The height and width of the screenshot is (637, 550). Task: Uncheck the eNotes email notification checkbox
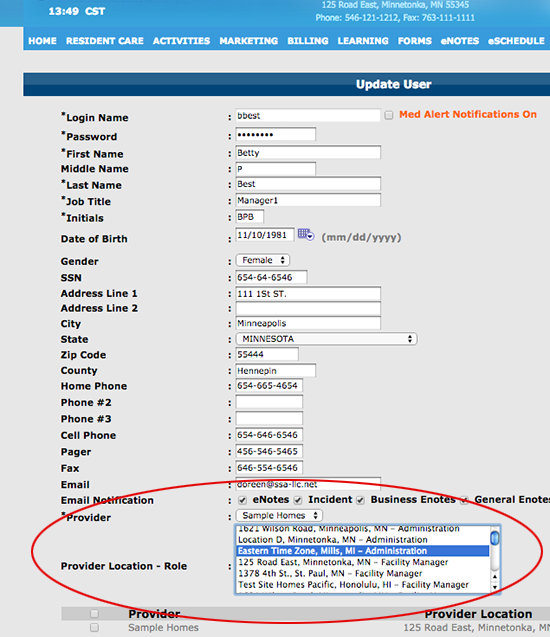coord(243,500)
